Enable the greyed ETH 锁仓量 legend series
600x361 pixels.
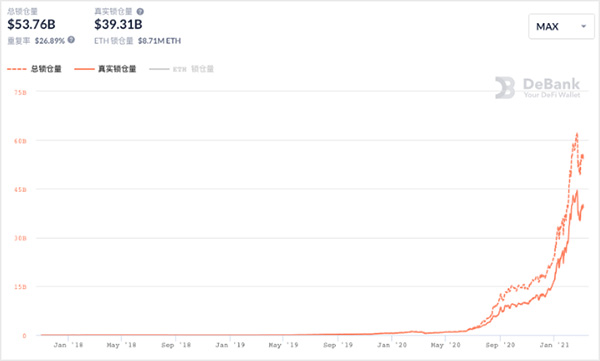(x=181, y=69)
